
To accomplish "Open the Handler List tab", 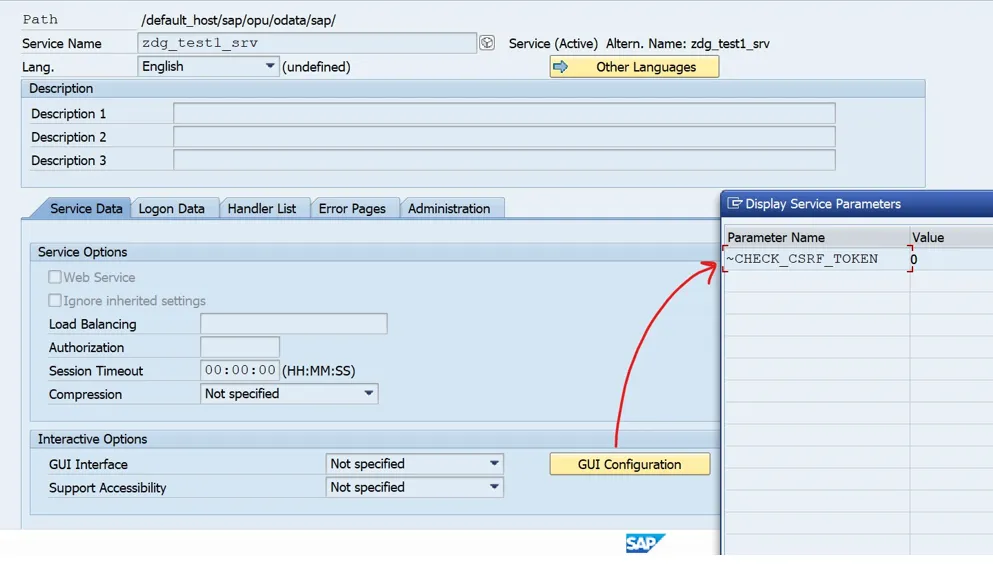I will coord(262,208).
